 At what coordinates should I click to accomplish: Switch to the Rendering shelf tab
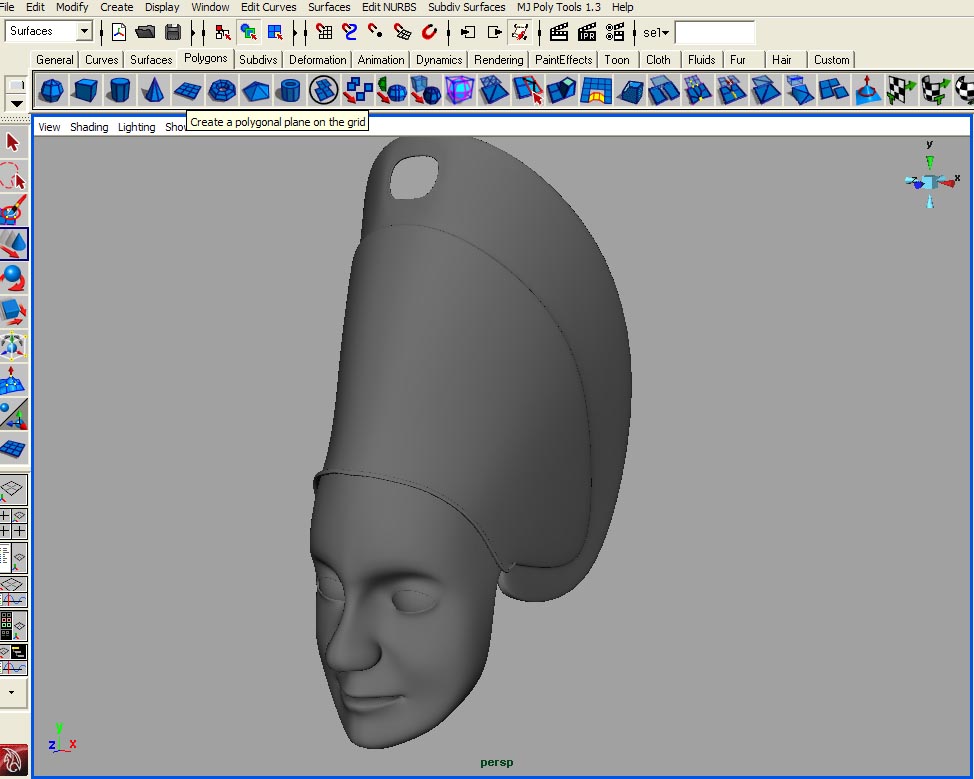point(498,60)
